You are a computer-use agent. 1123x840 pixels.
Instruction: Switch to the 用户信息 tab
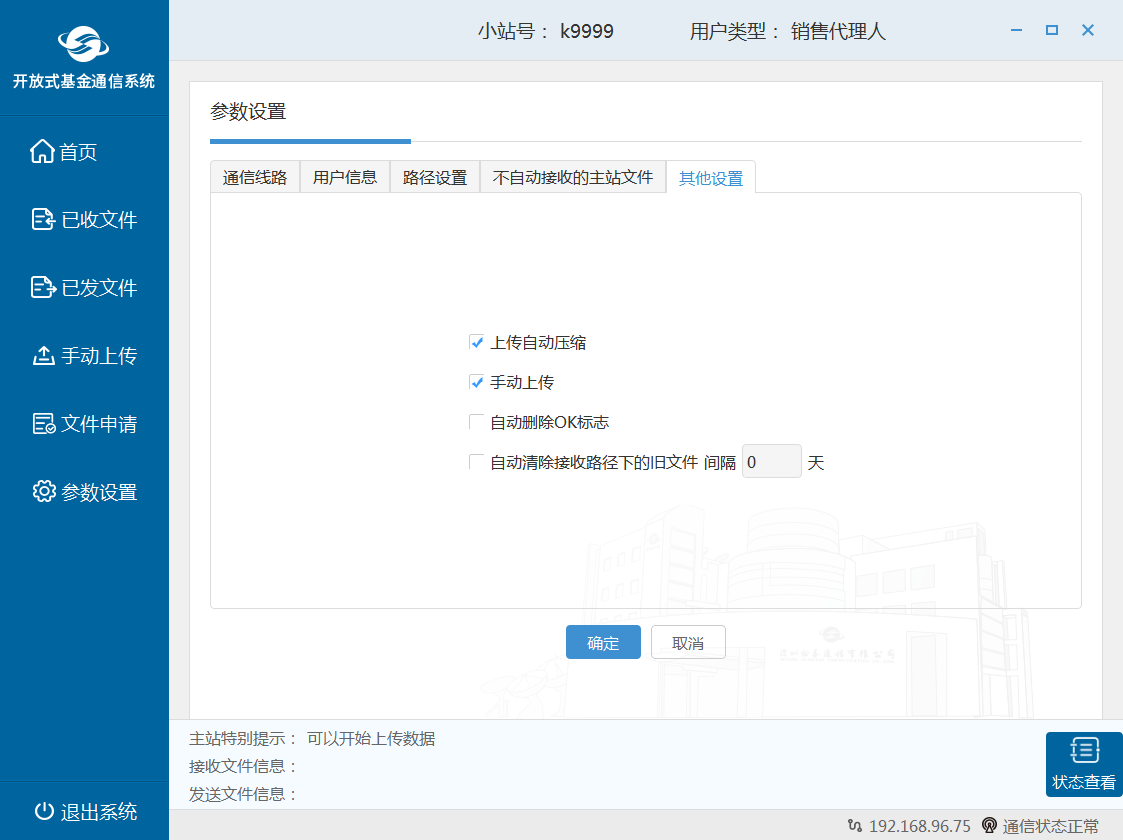point(344,177)
